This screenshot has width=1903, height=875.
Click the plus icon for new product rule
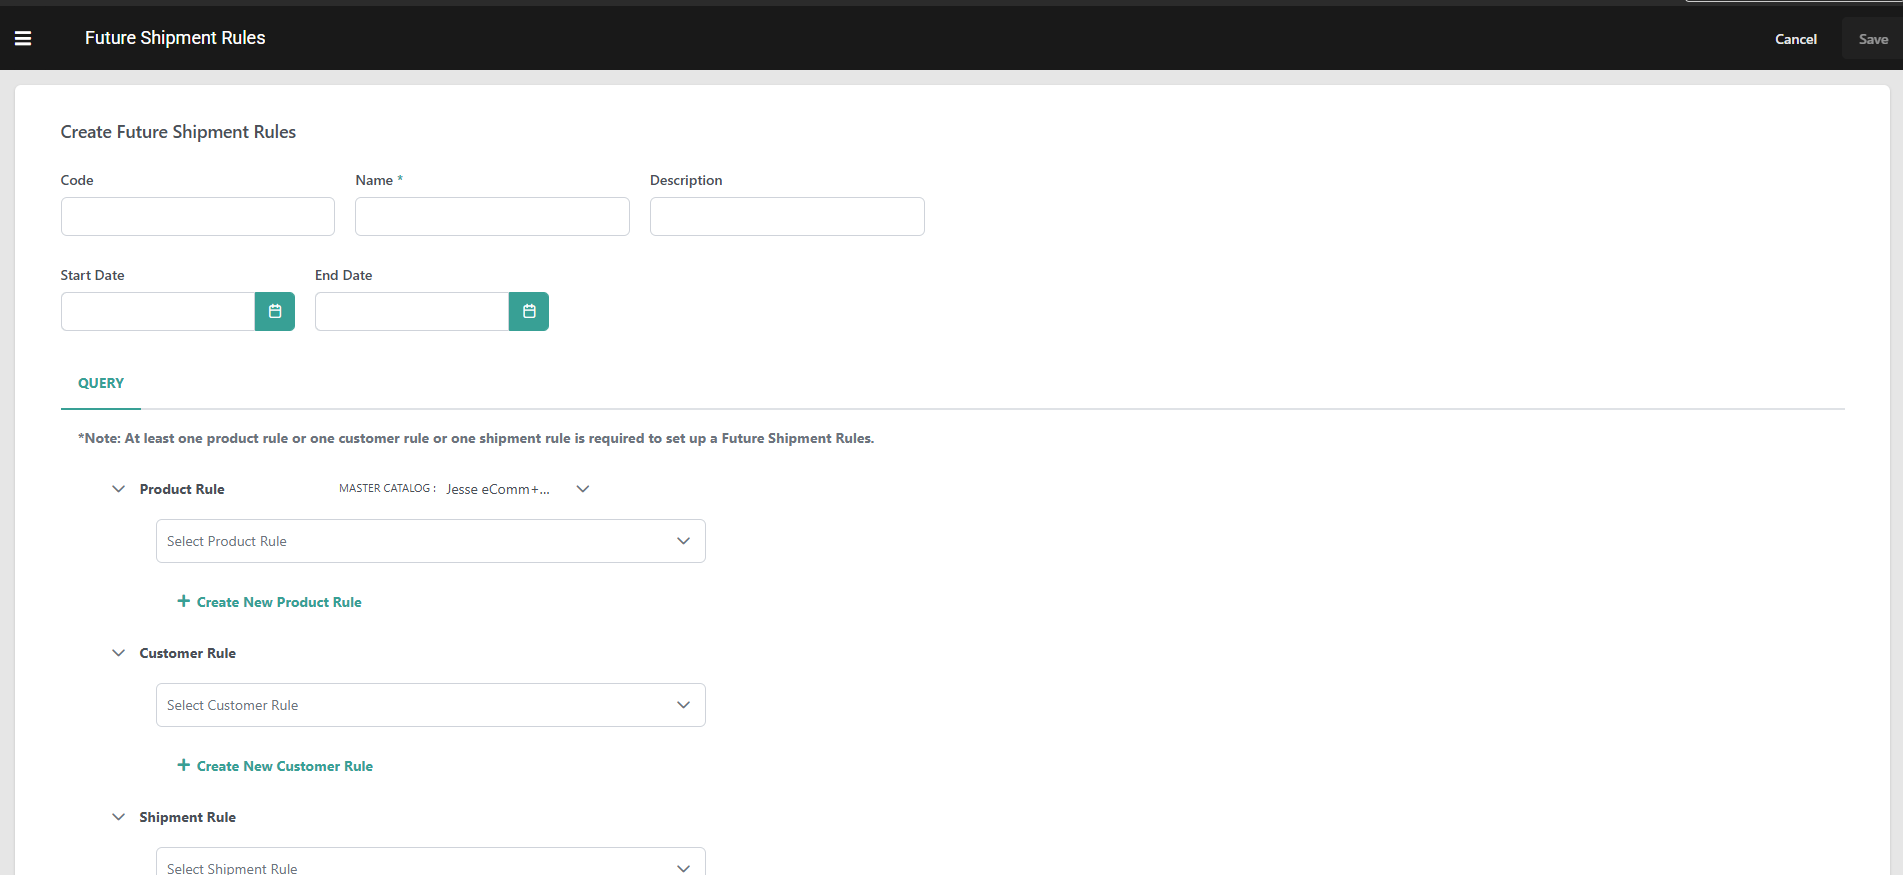[183, 601]
